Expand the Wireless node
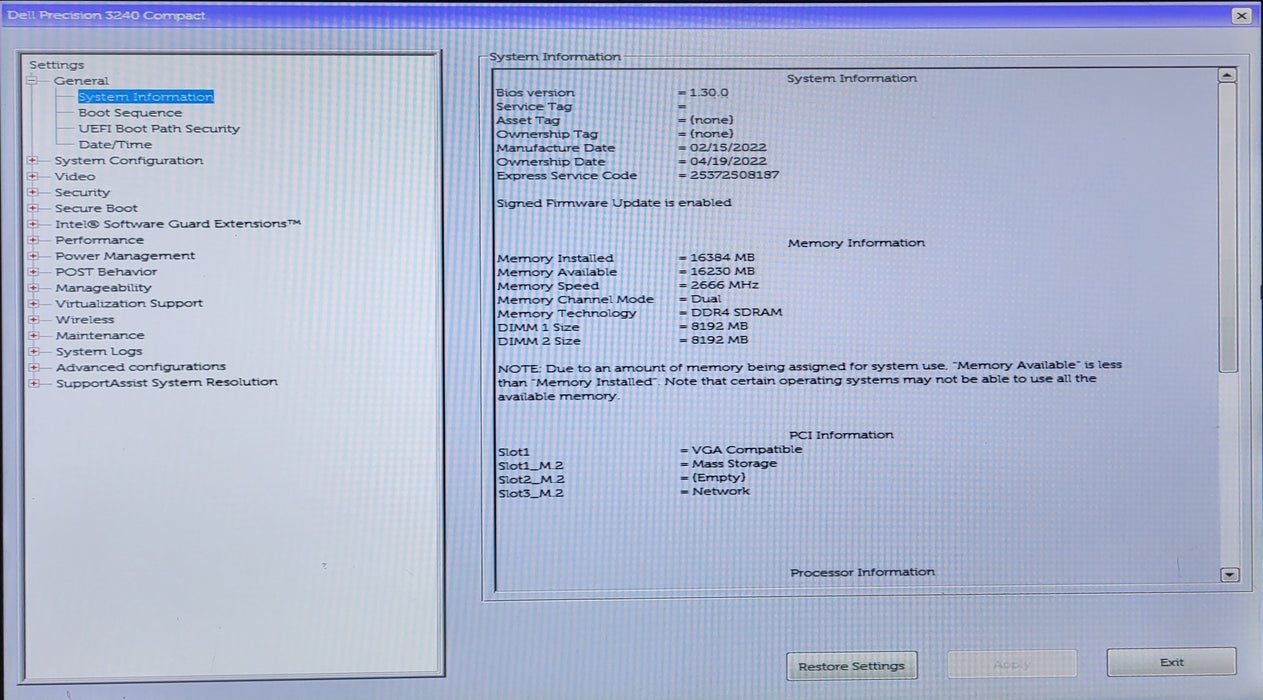1263x700 pixels. (x=33, y=320)
